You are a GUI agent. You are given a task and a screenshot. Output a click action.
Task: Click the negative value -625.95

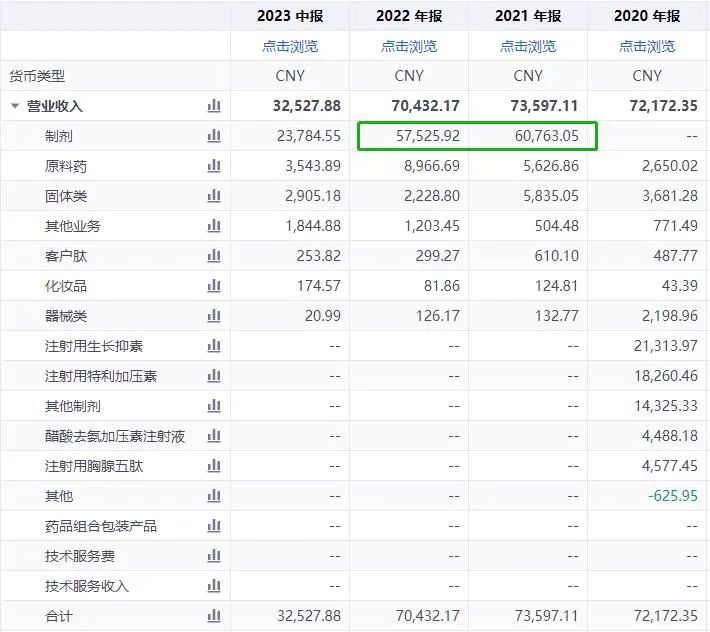click(673, 496)
